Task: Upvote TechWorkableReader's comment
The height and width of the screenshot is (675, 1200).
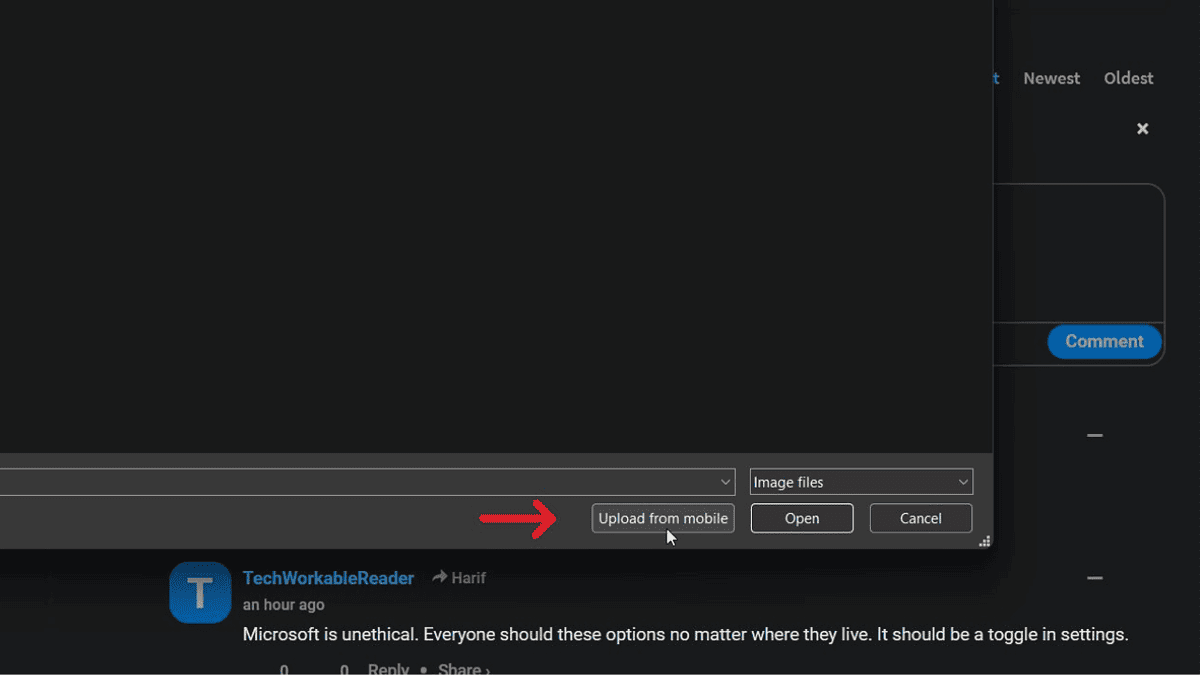Action: coord(283,668)
